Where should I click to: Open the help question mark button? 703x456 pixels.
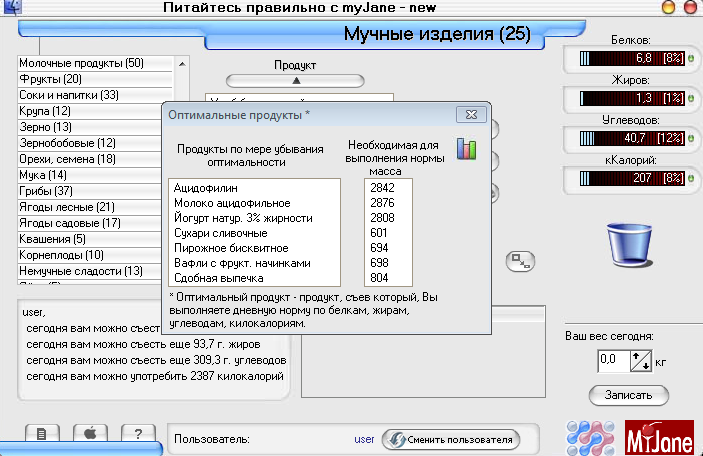[137, 433]
